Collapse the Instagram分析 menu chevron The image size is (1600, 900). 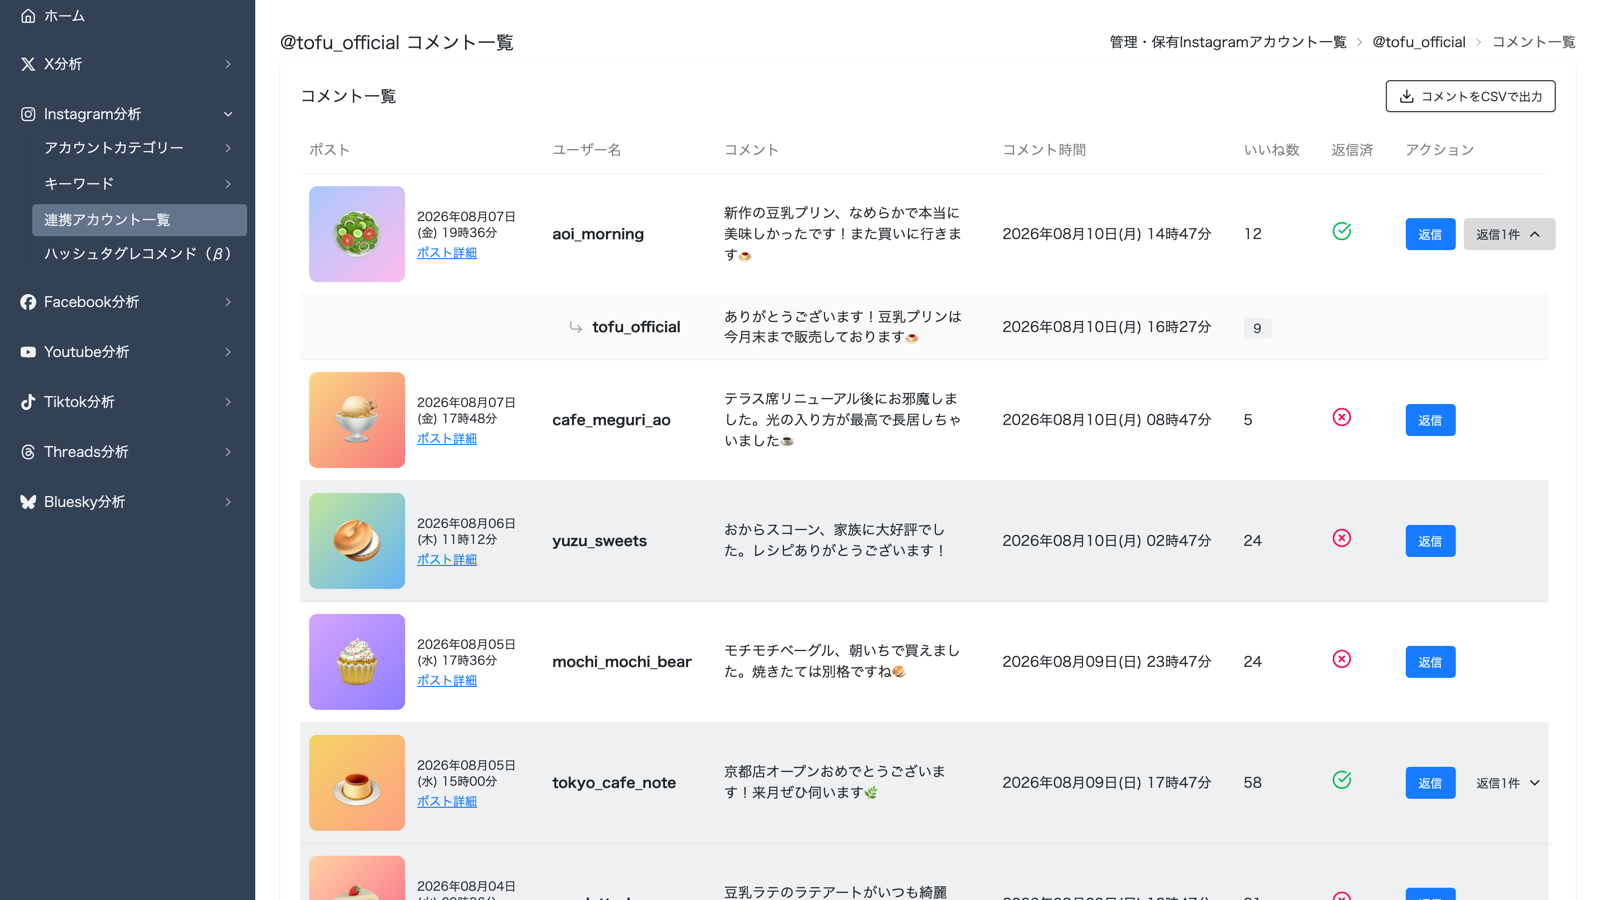[228, 114]
